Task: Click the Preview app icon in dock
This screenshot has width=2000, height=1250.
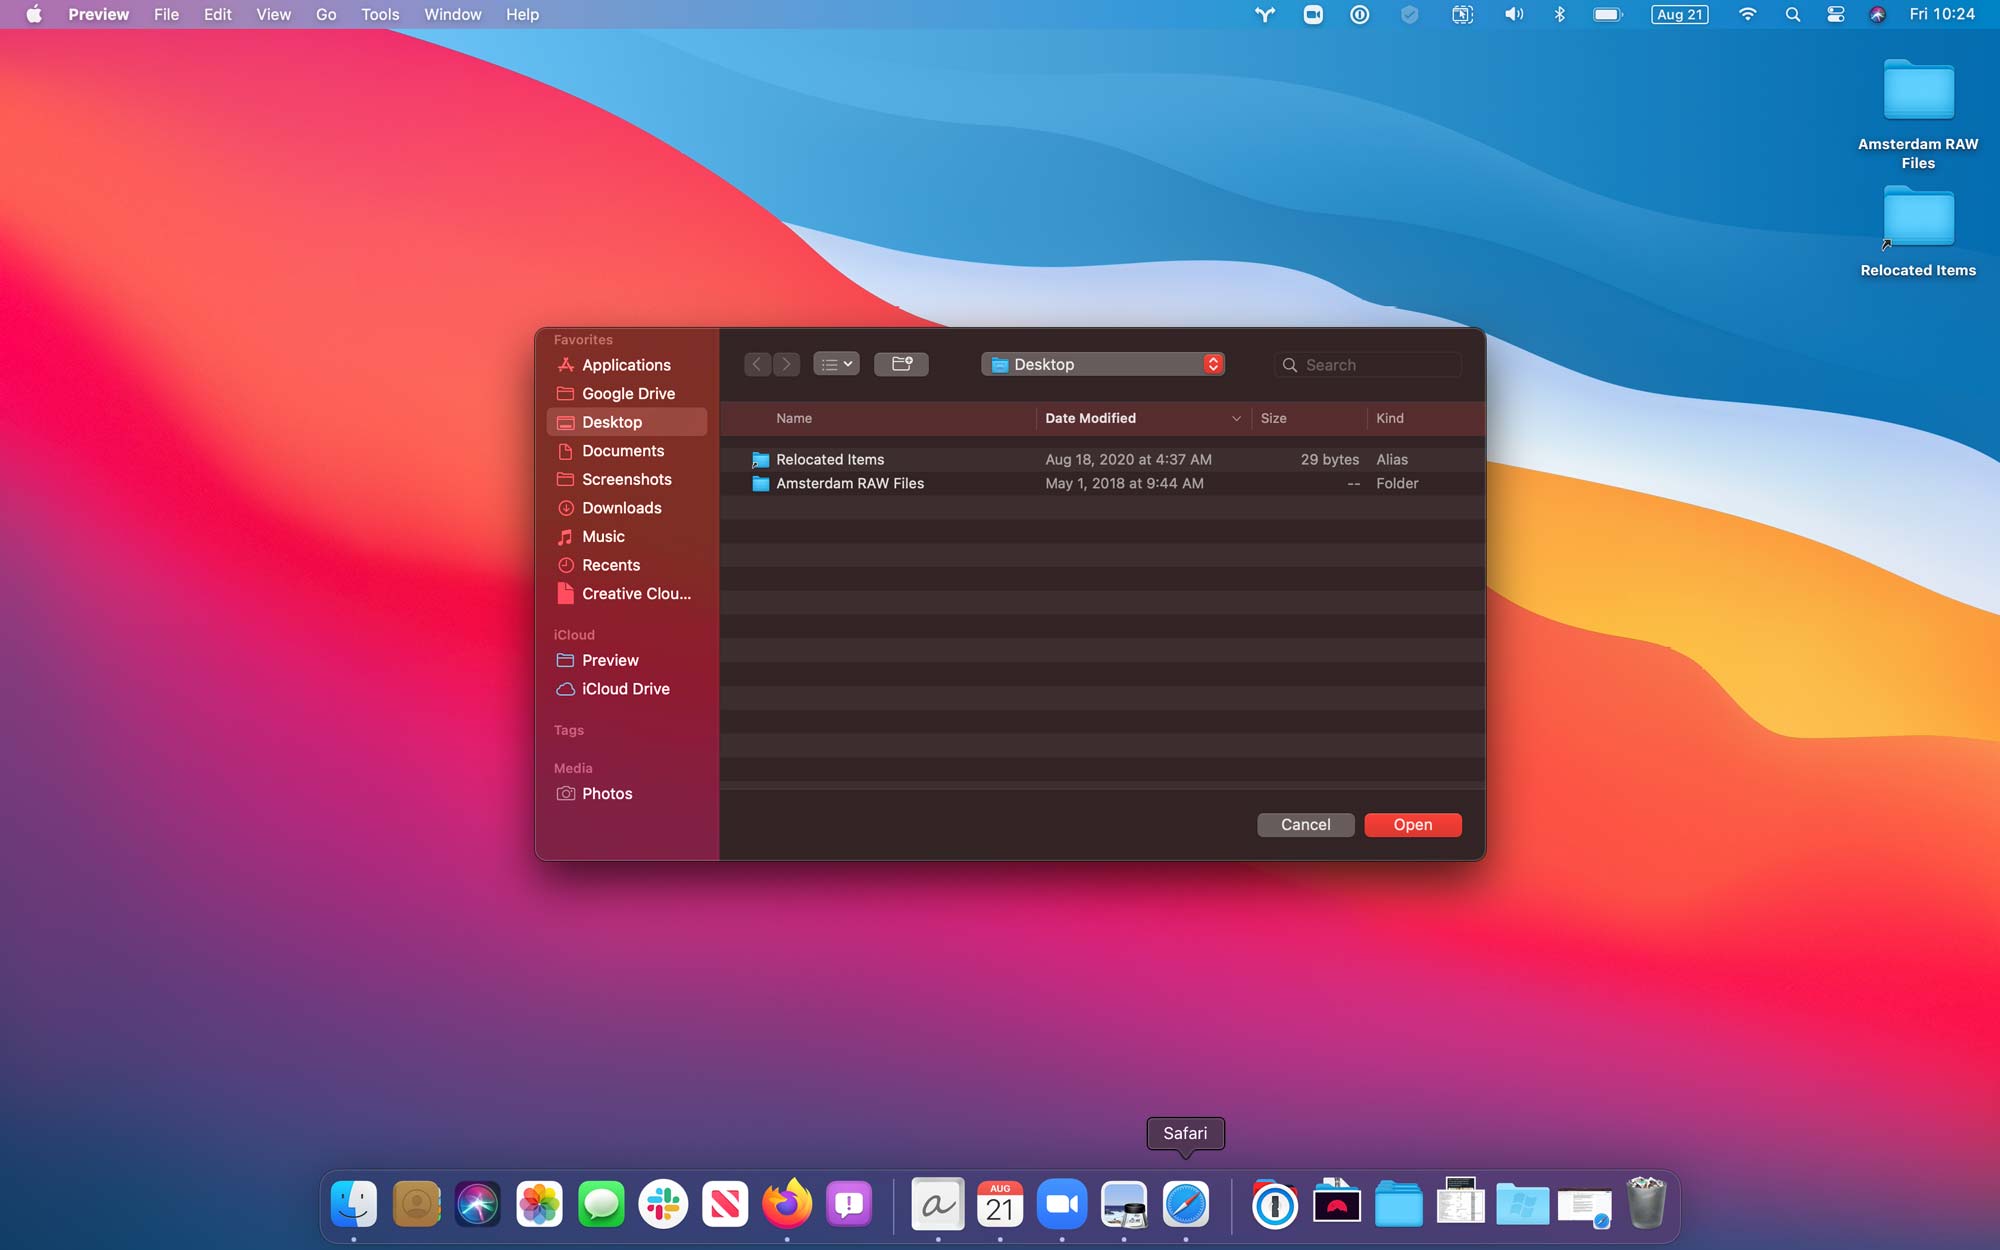Action: click(x=1123, y=1202)
